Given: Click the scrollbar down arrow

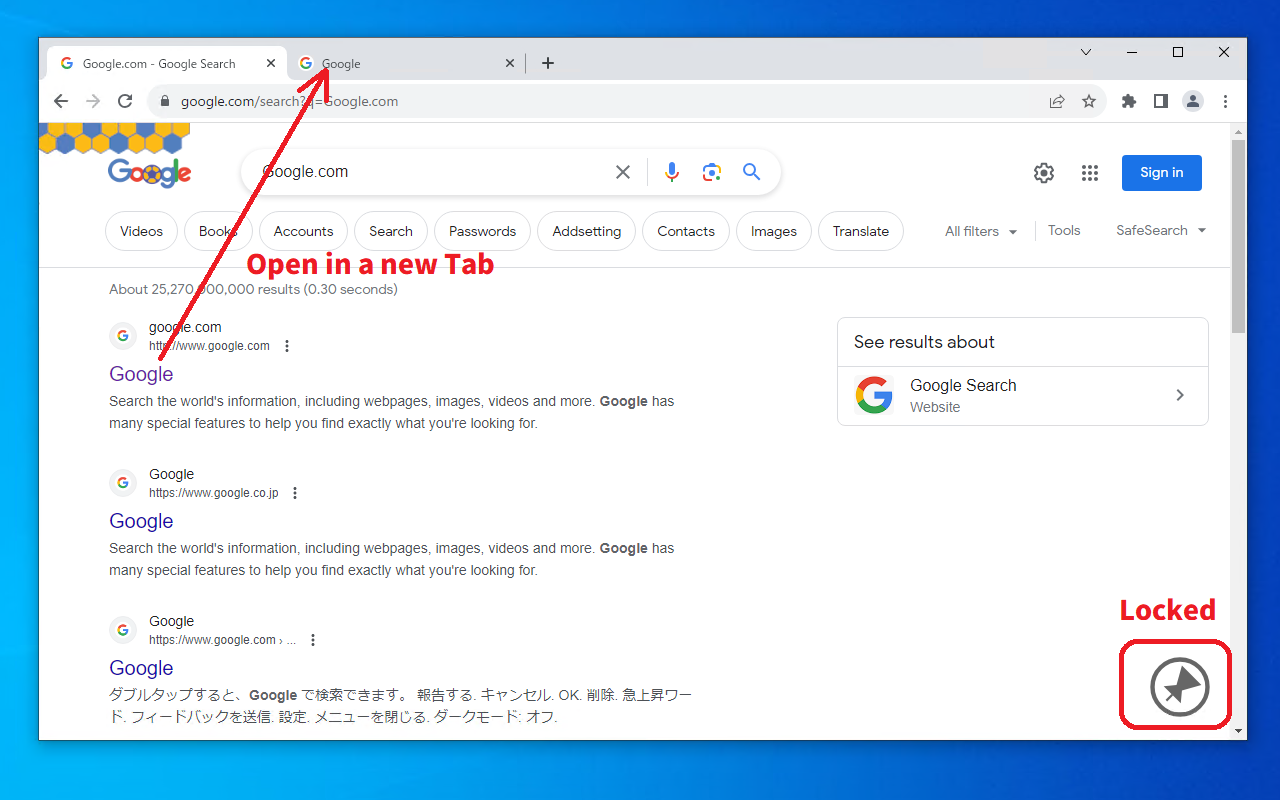Looking at the screenshot, I should coord(1239,732).
